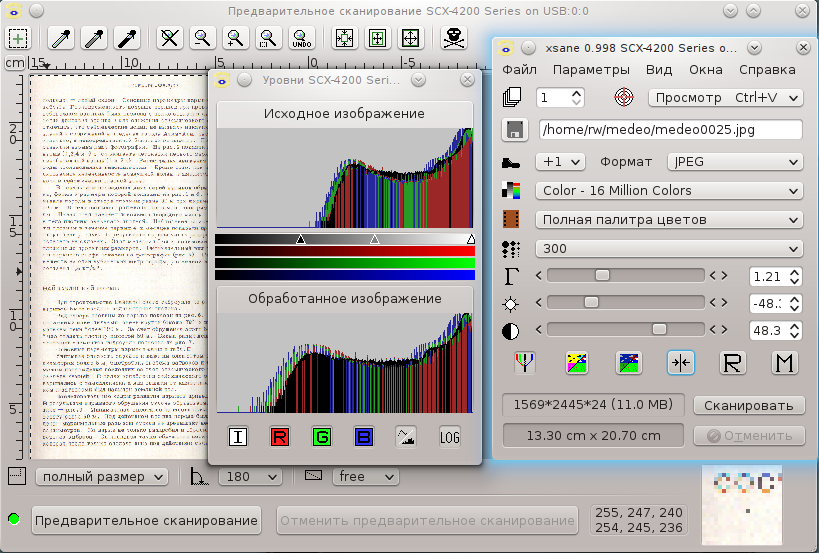819x553 pixels.
Task: Open the JPEG format dropdown
Action: point(735,161)
